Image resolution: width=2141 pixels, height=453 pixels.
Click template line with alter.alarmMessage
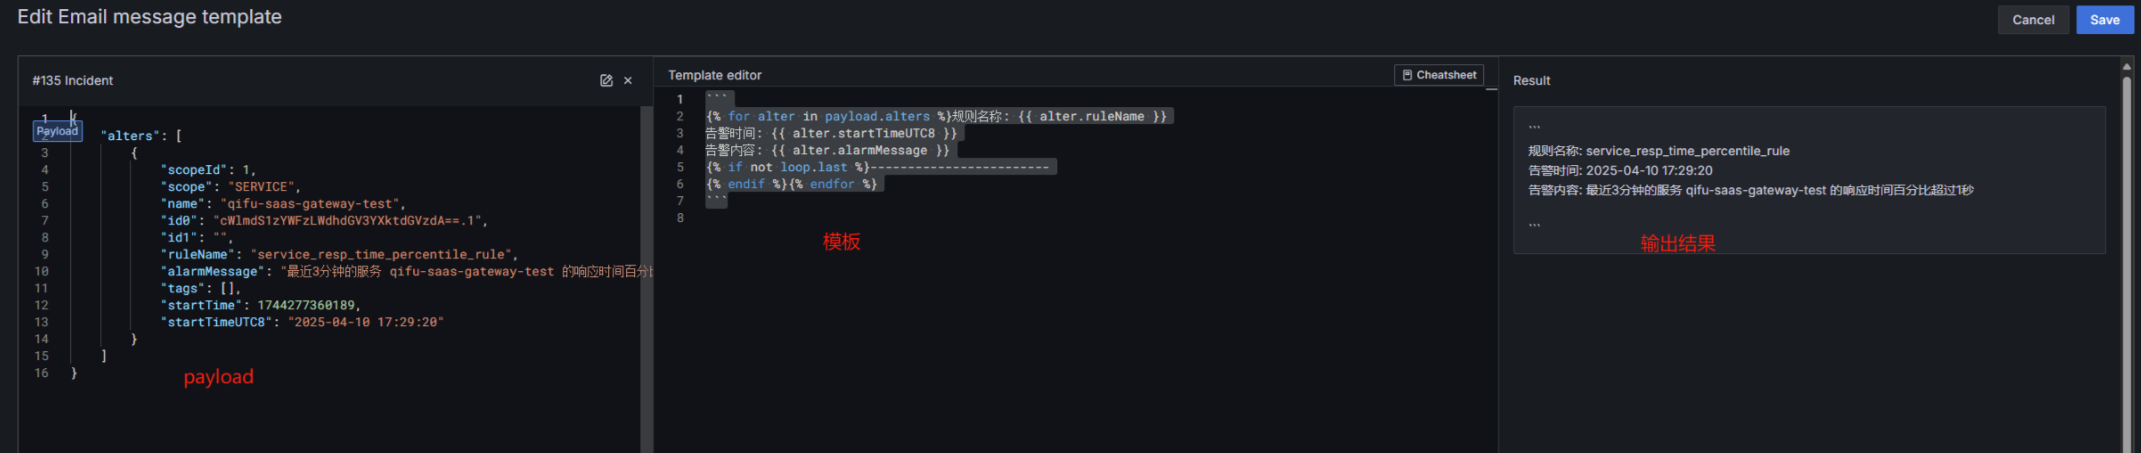(x=828, y=151)
